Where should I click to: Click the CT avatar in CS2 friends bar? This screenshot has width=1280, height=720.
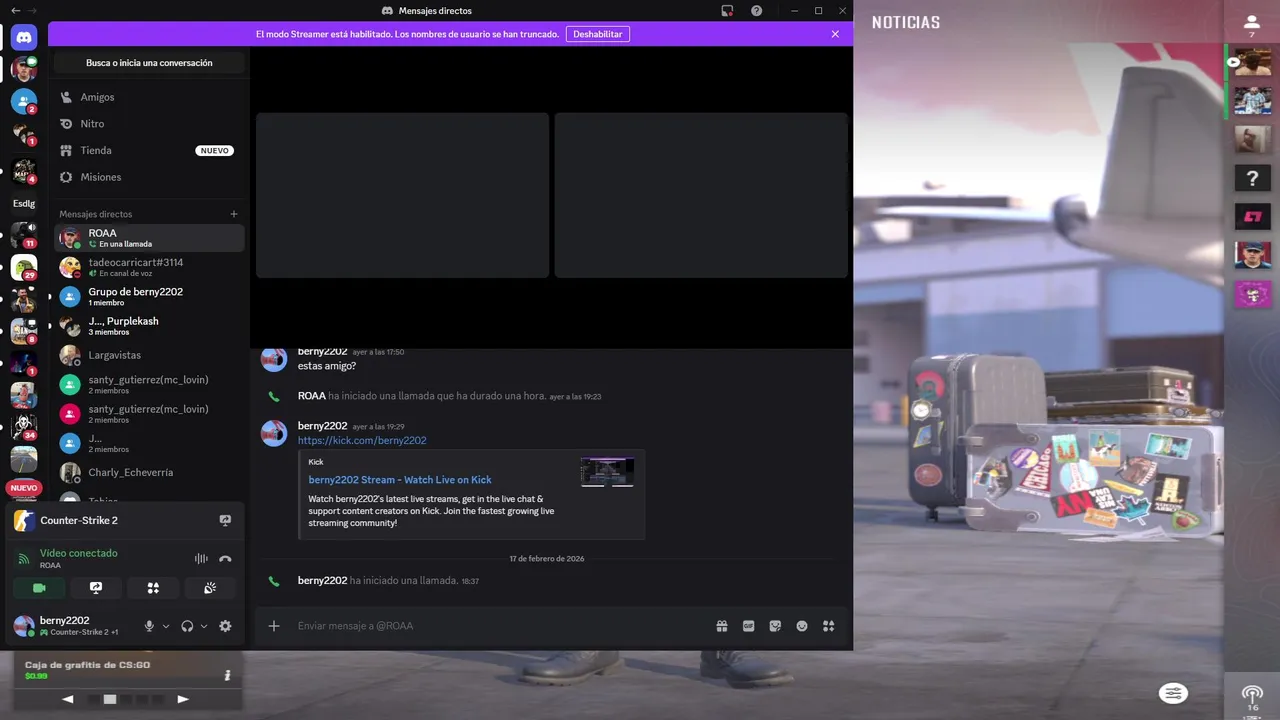click(1252, 216)
